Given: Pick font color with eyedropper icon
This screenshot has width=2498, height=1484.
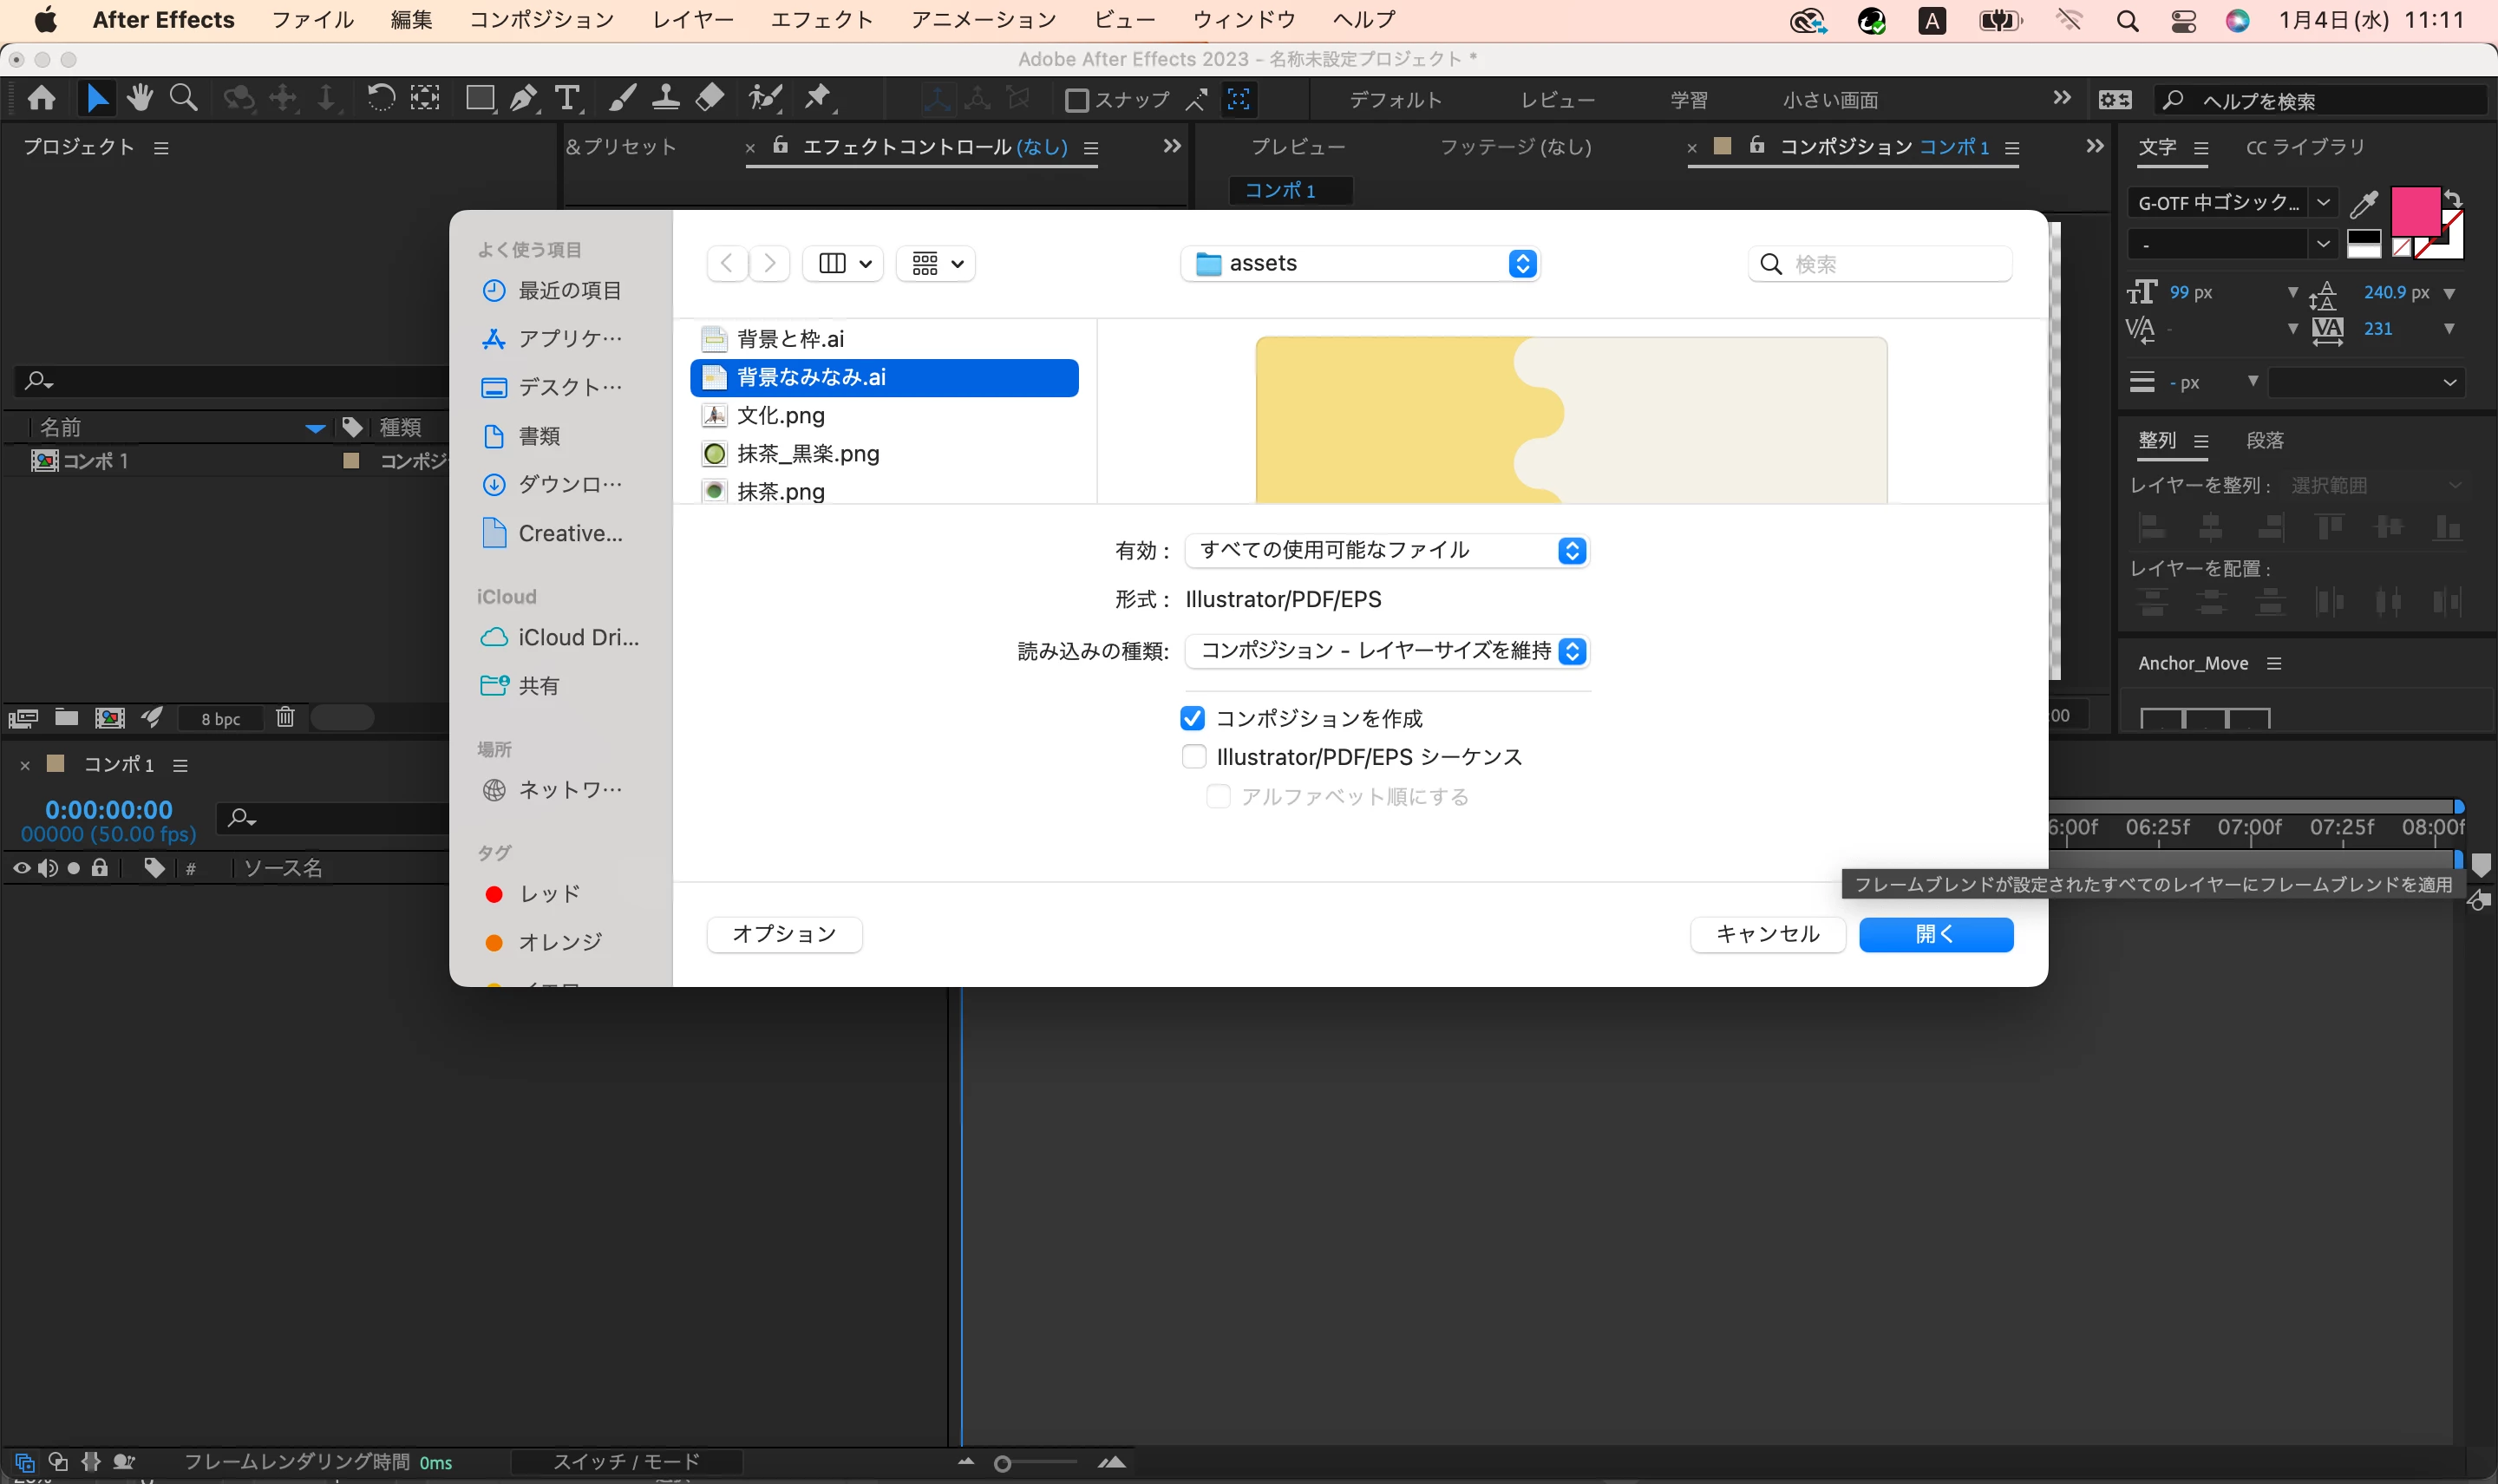Looking at the screenshot, I should pyautogui.click(x=2363, y=204).
